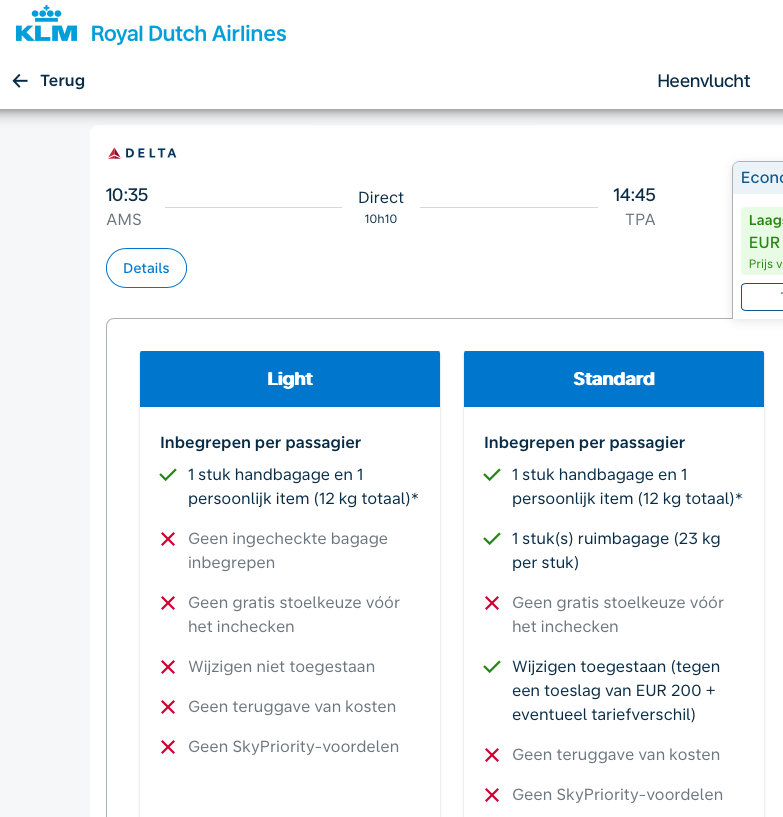Select the Standard fare header
This screenshot has height=817, width=783.
click(x=614, y=379)
